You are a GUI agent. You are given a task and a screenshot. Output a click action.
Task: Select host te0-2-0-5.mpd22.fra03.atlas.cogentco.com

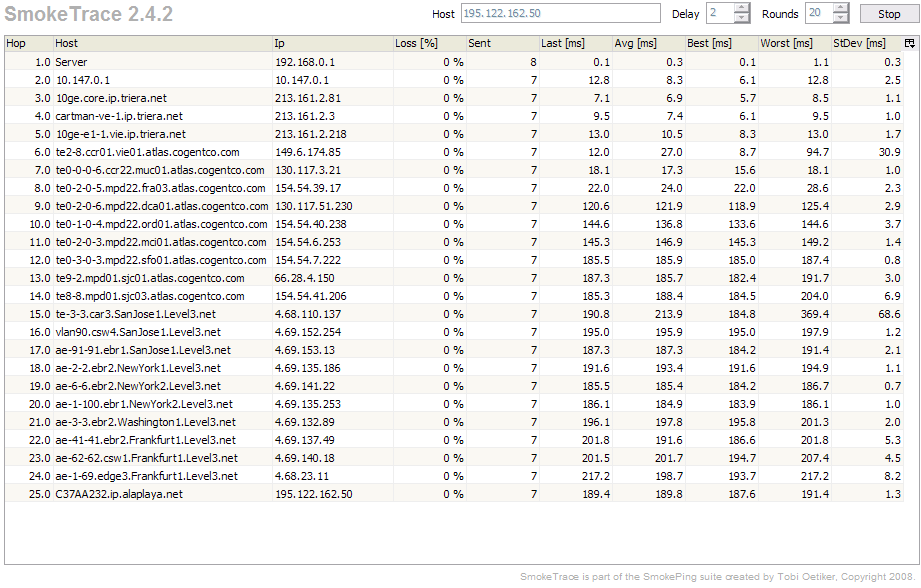point(160,189)
